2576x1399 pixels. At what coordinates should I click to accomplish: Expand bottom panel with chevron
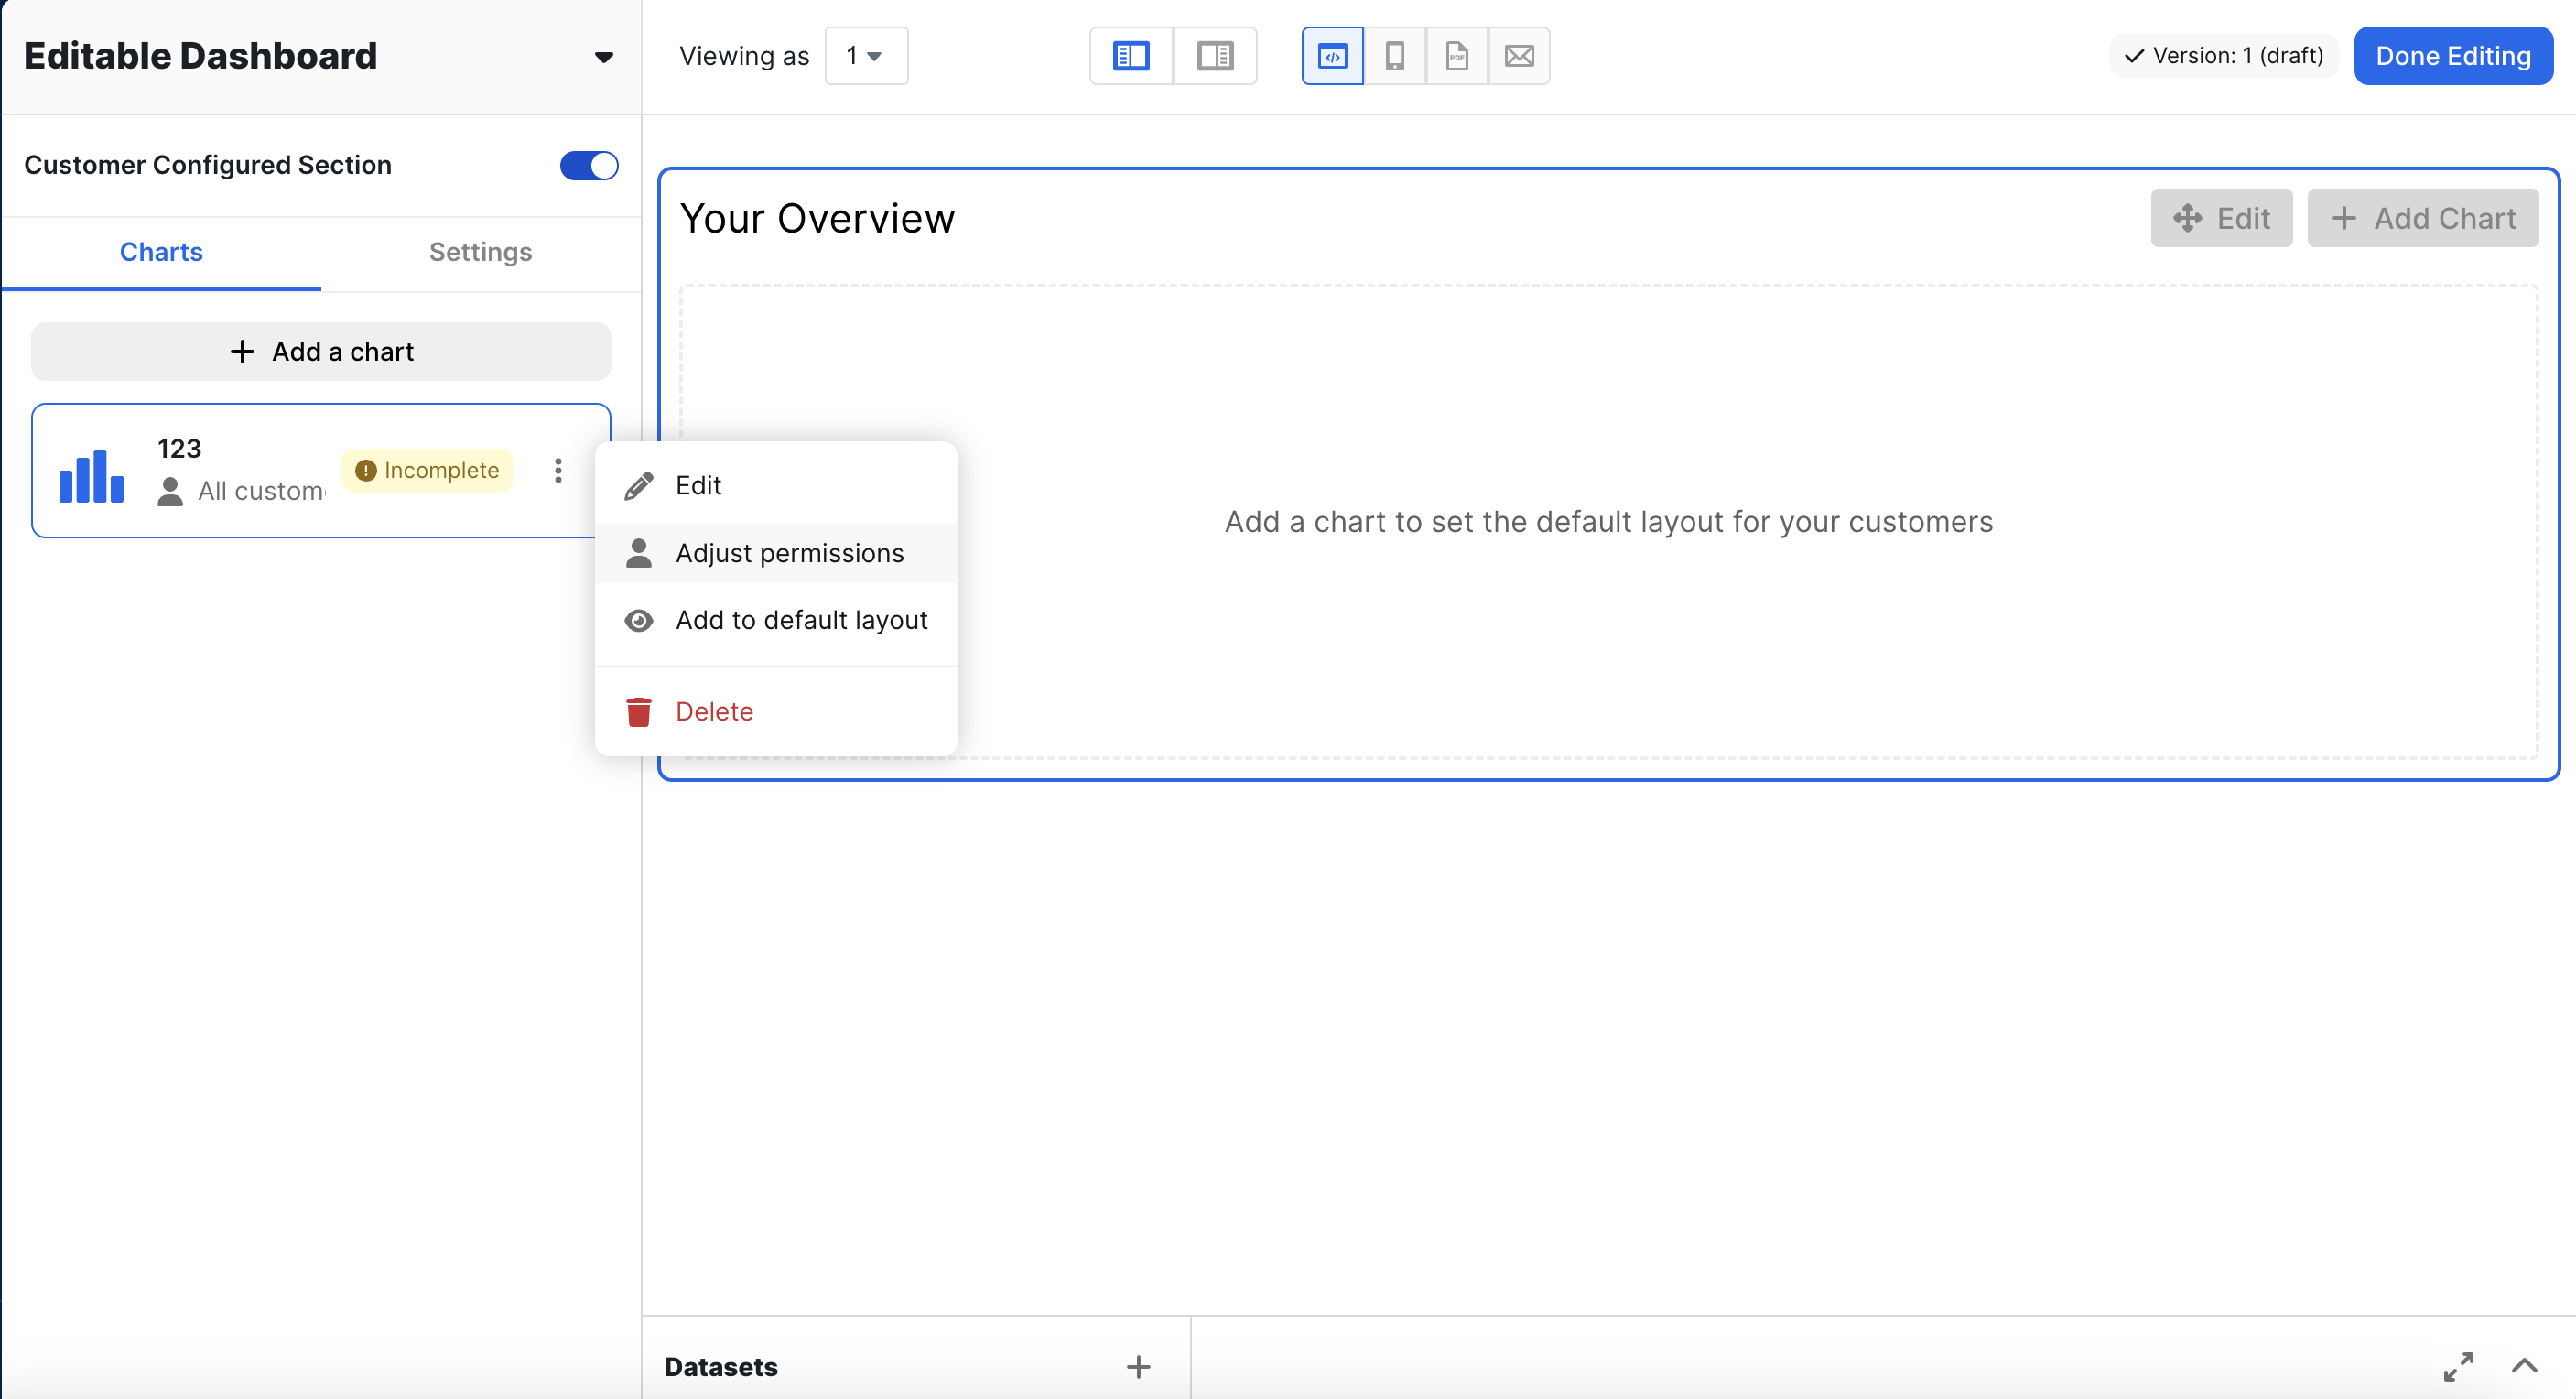tap(2524, 1366)
